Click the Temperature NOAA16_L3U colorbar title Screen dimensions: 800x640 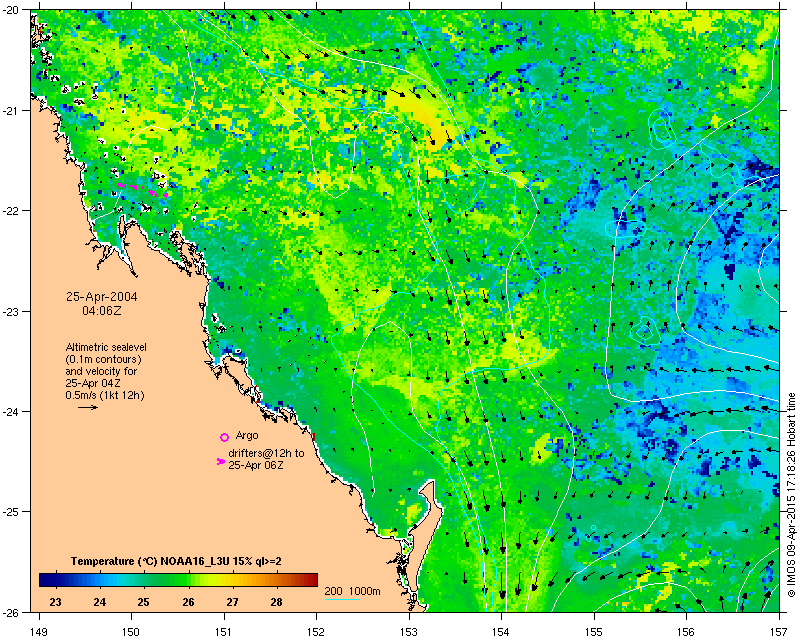(x=176, y=561)
